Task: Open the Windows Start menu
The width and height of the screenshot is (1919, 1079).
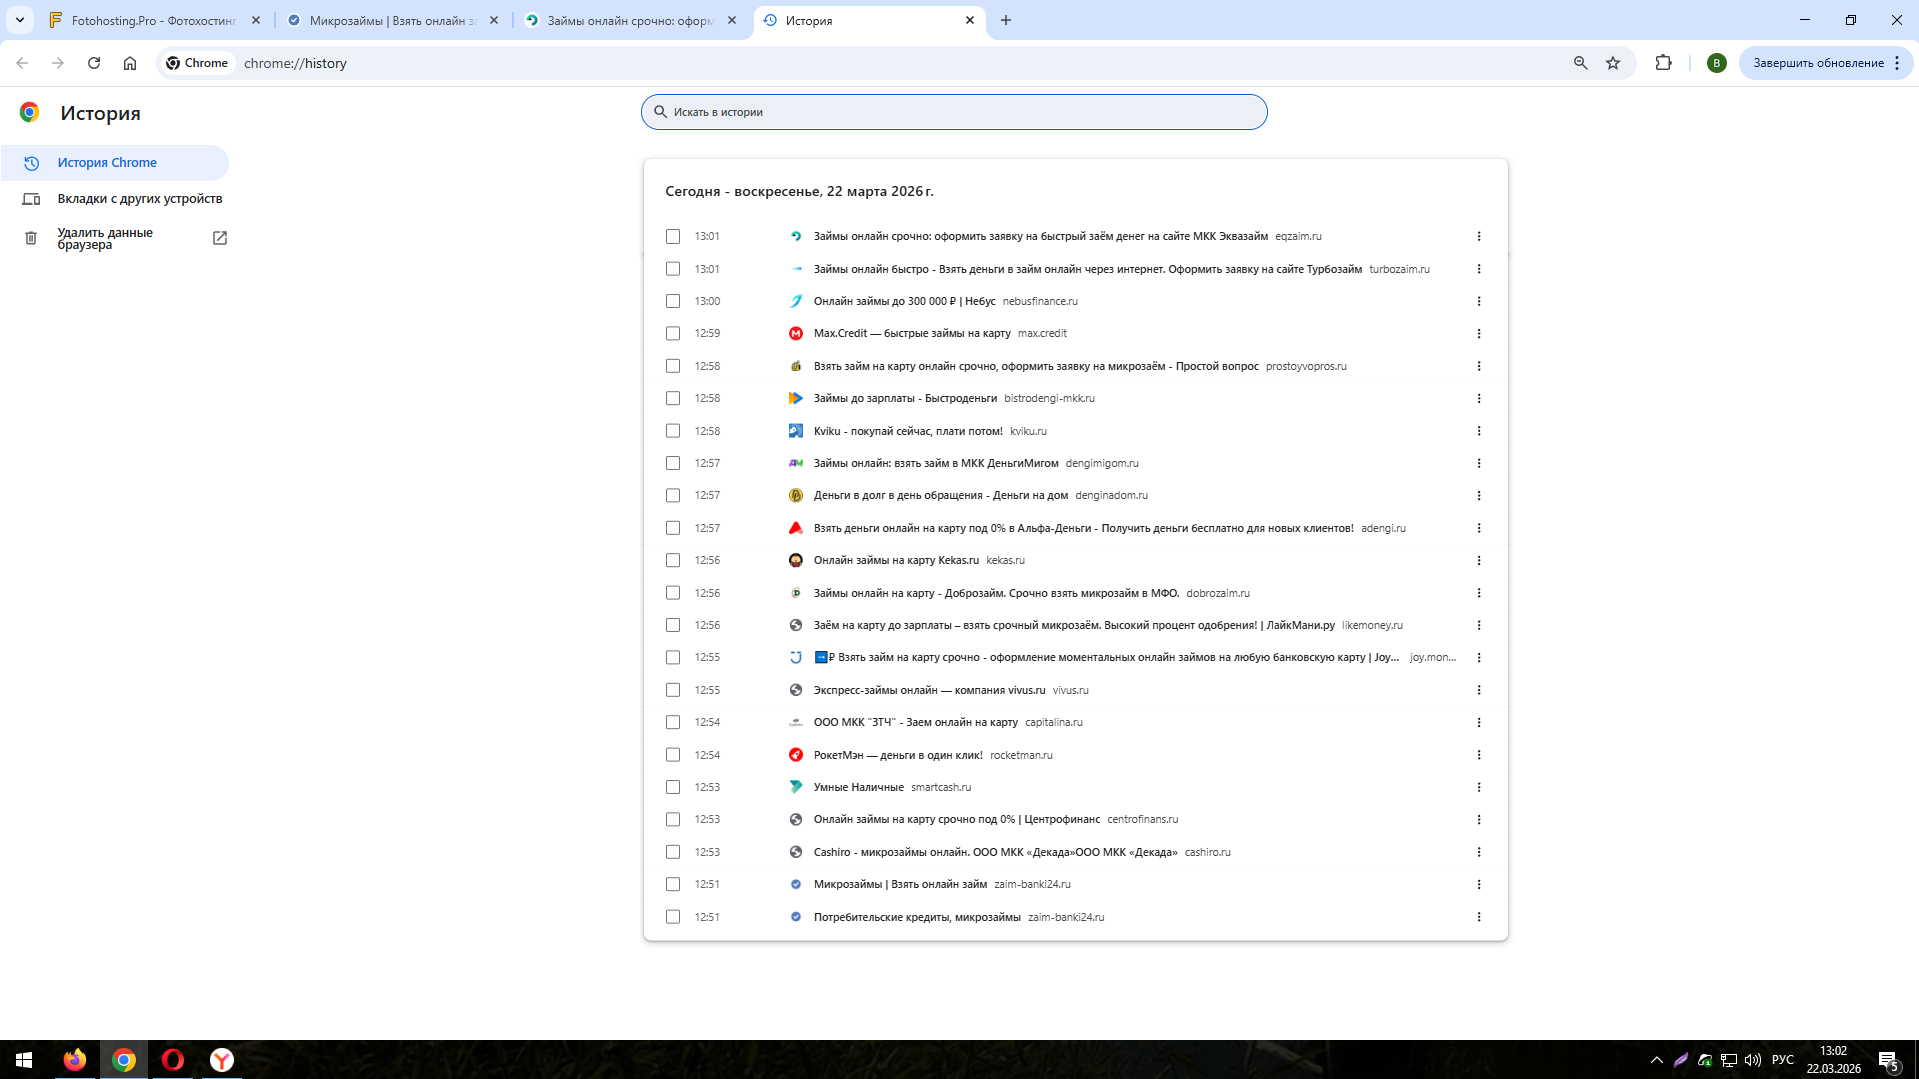Action: point(24,1060)
